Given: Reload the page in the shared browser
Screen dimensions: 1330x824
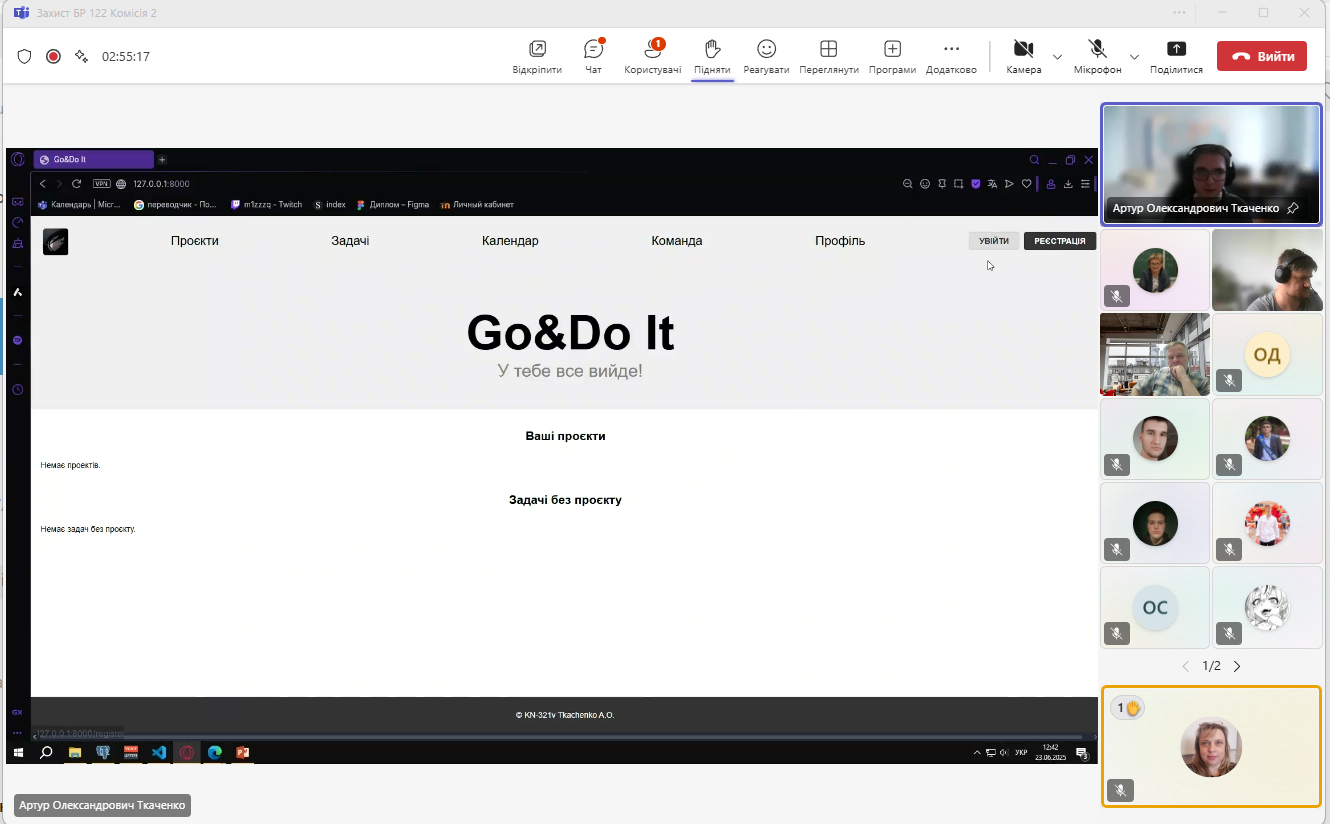Looking at the screenshot, I should (76, 184).
